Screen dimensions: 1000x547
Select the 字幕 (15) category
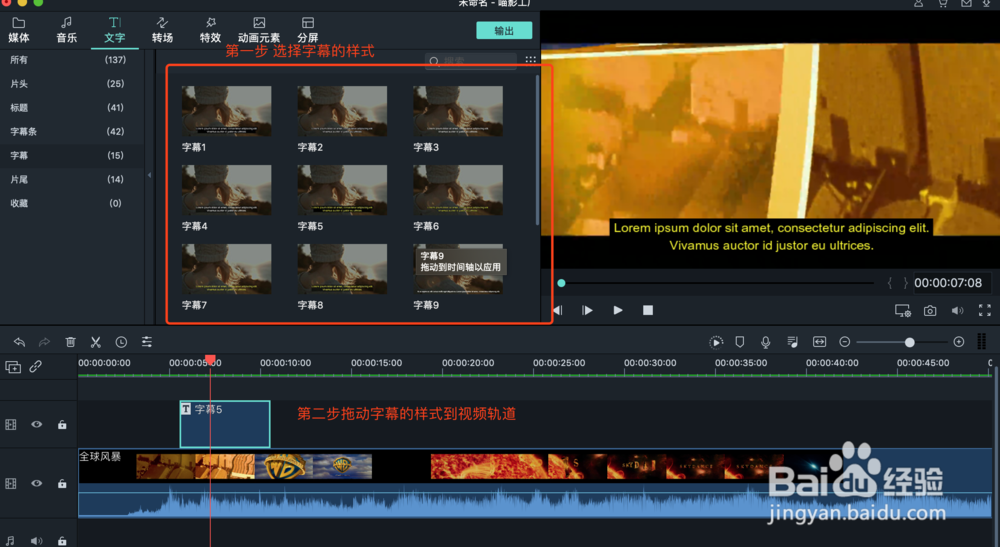[71, 155]
